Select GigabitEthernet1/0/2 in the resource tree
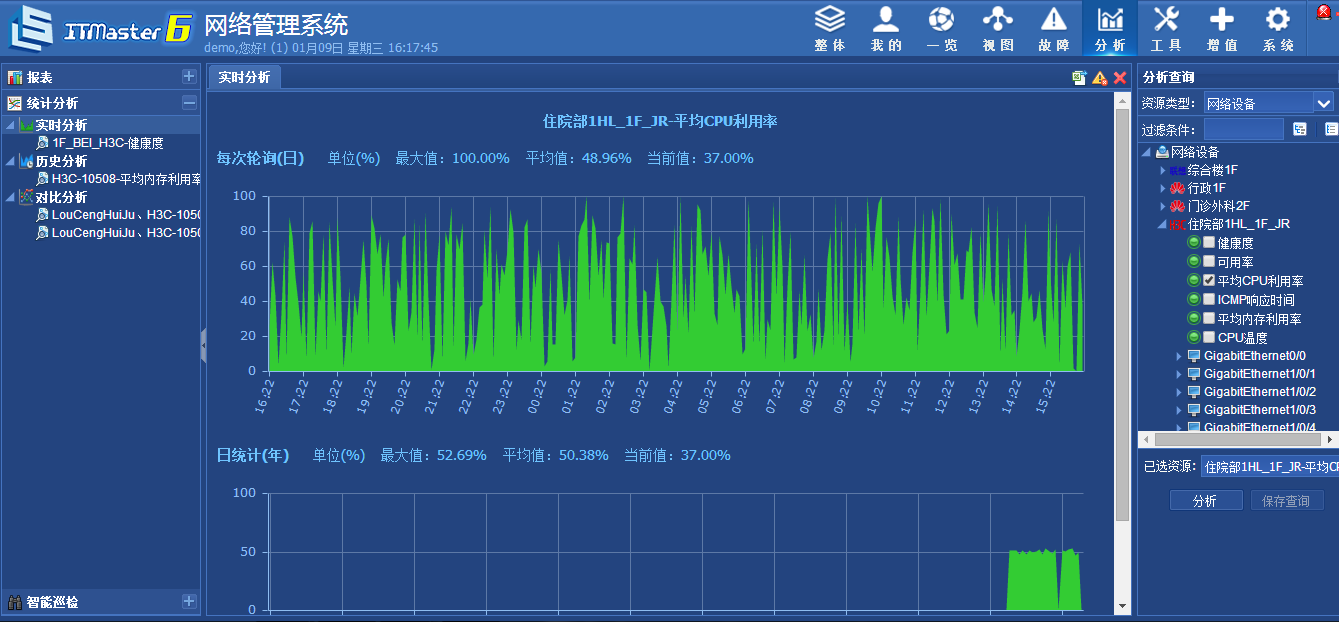This screenshot has height=622, width=1339. click(1260, 392)
